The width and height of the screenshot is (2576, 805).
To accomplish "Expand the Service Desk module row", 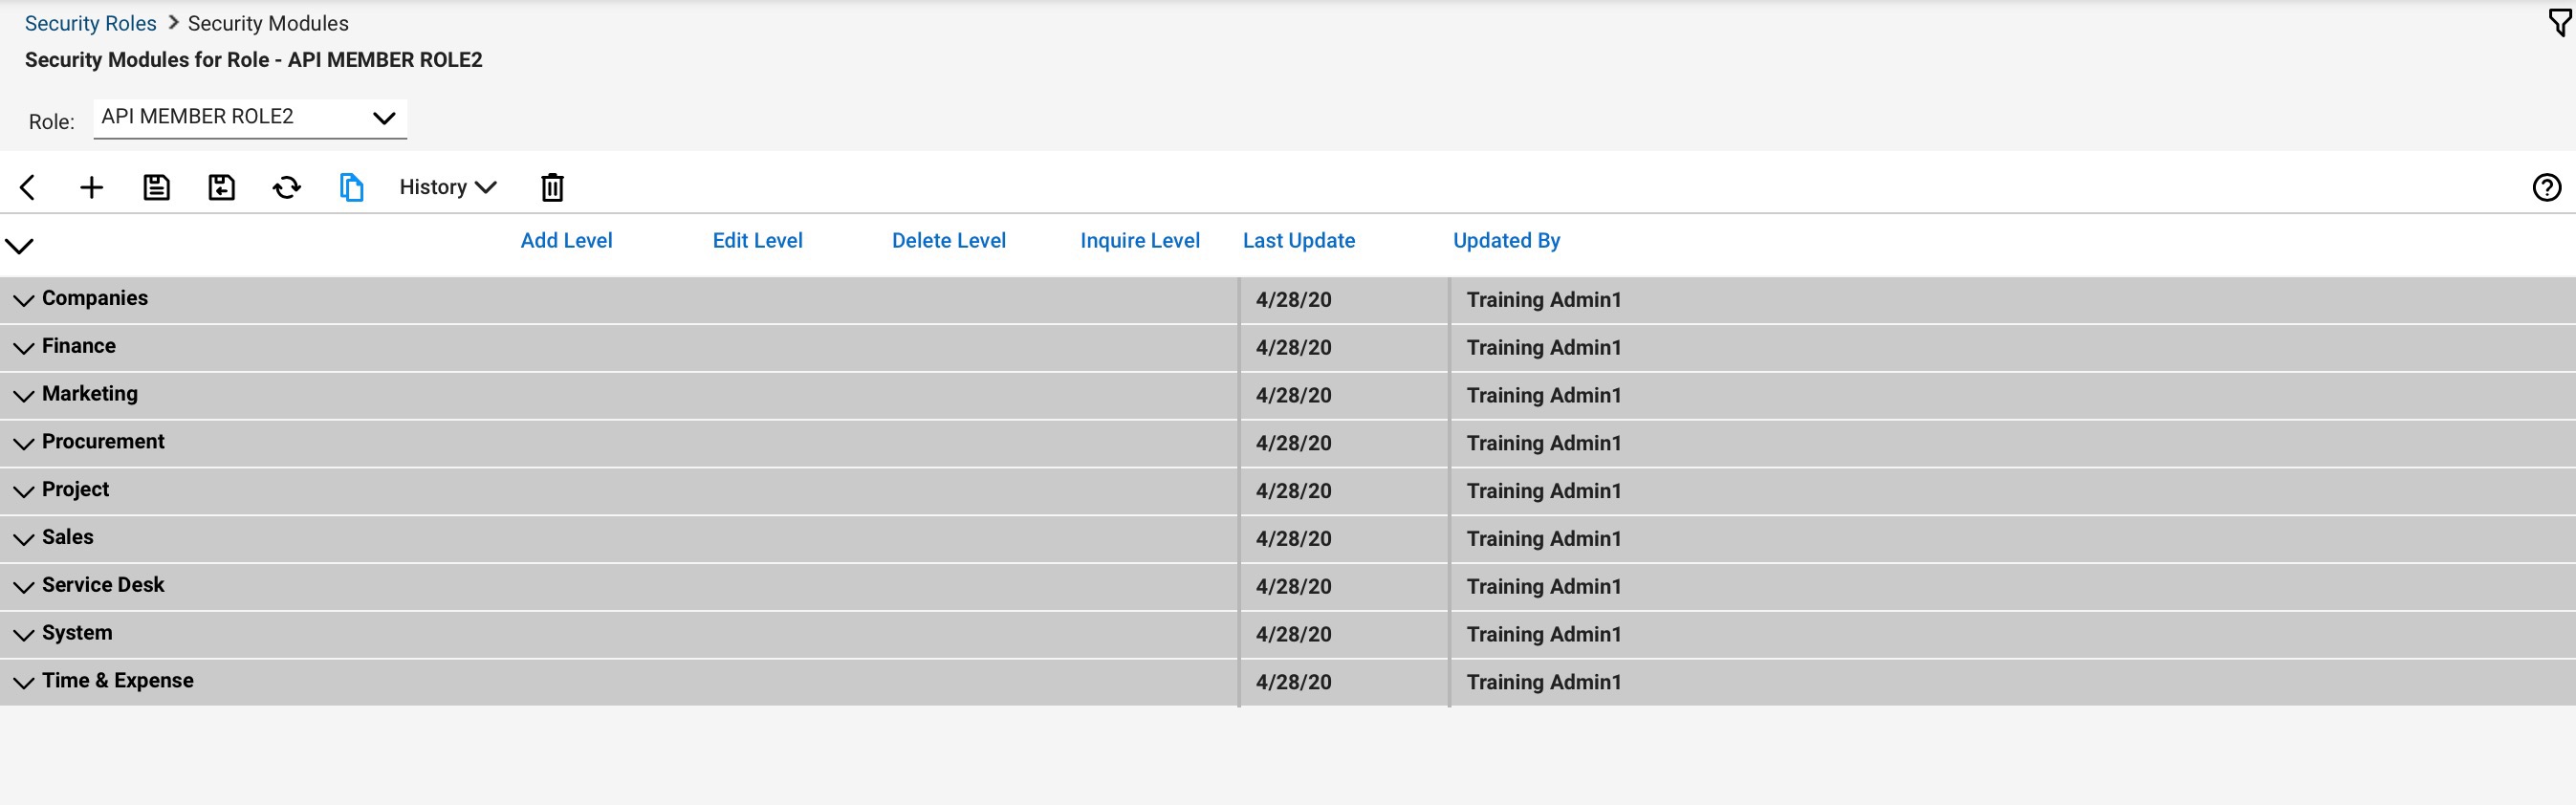I will tap(23, 587).
